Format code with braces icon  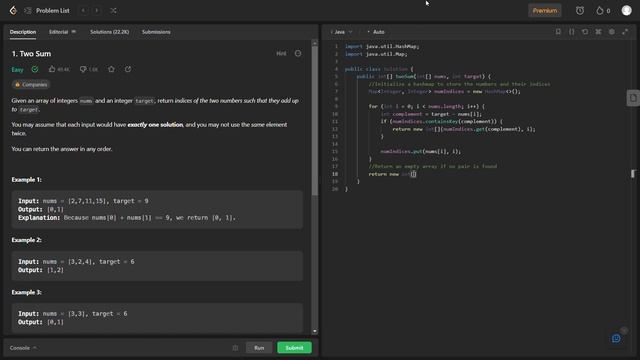[571, 32]
